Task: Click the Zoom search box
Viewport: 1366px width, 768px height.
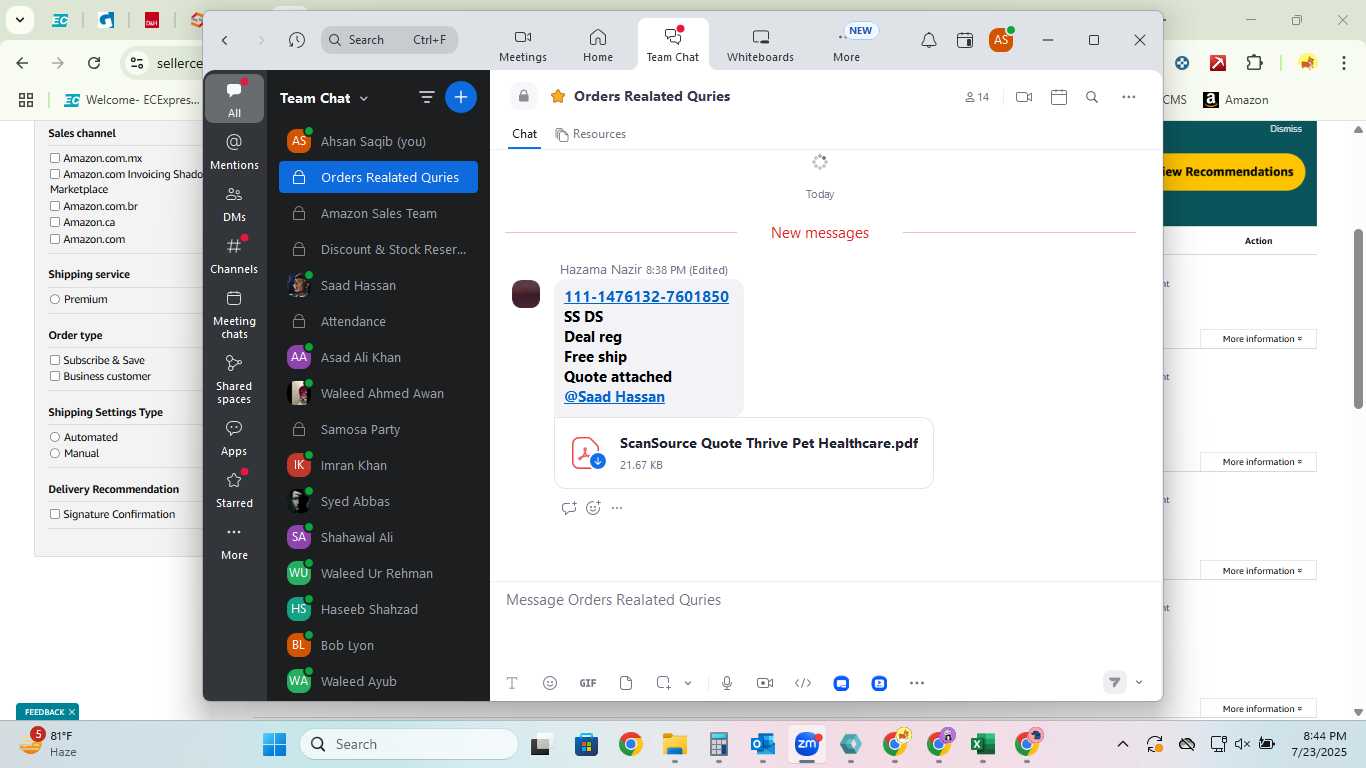Action: pos(390,40)
